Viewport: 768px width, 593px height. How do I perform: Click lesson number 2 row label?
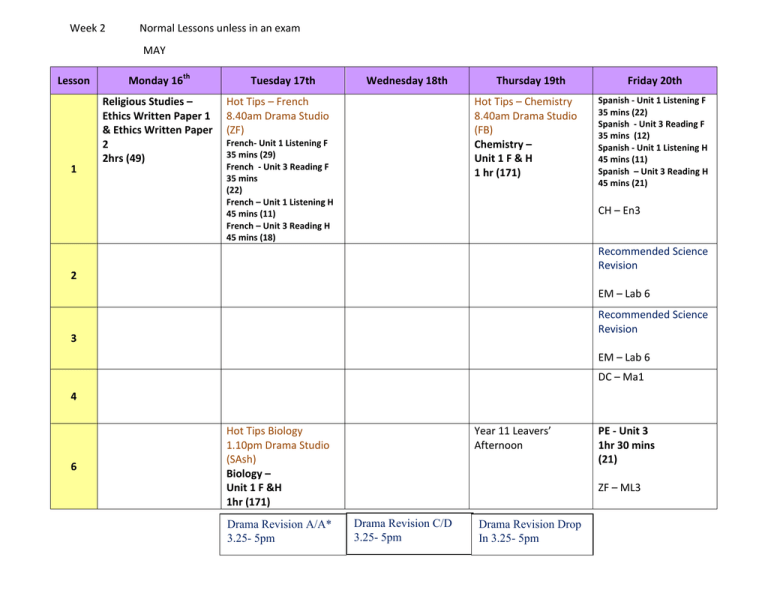pos(73,275)
